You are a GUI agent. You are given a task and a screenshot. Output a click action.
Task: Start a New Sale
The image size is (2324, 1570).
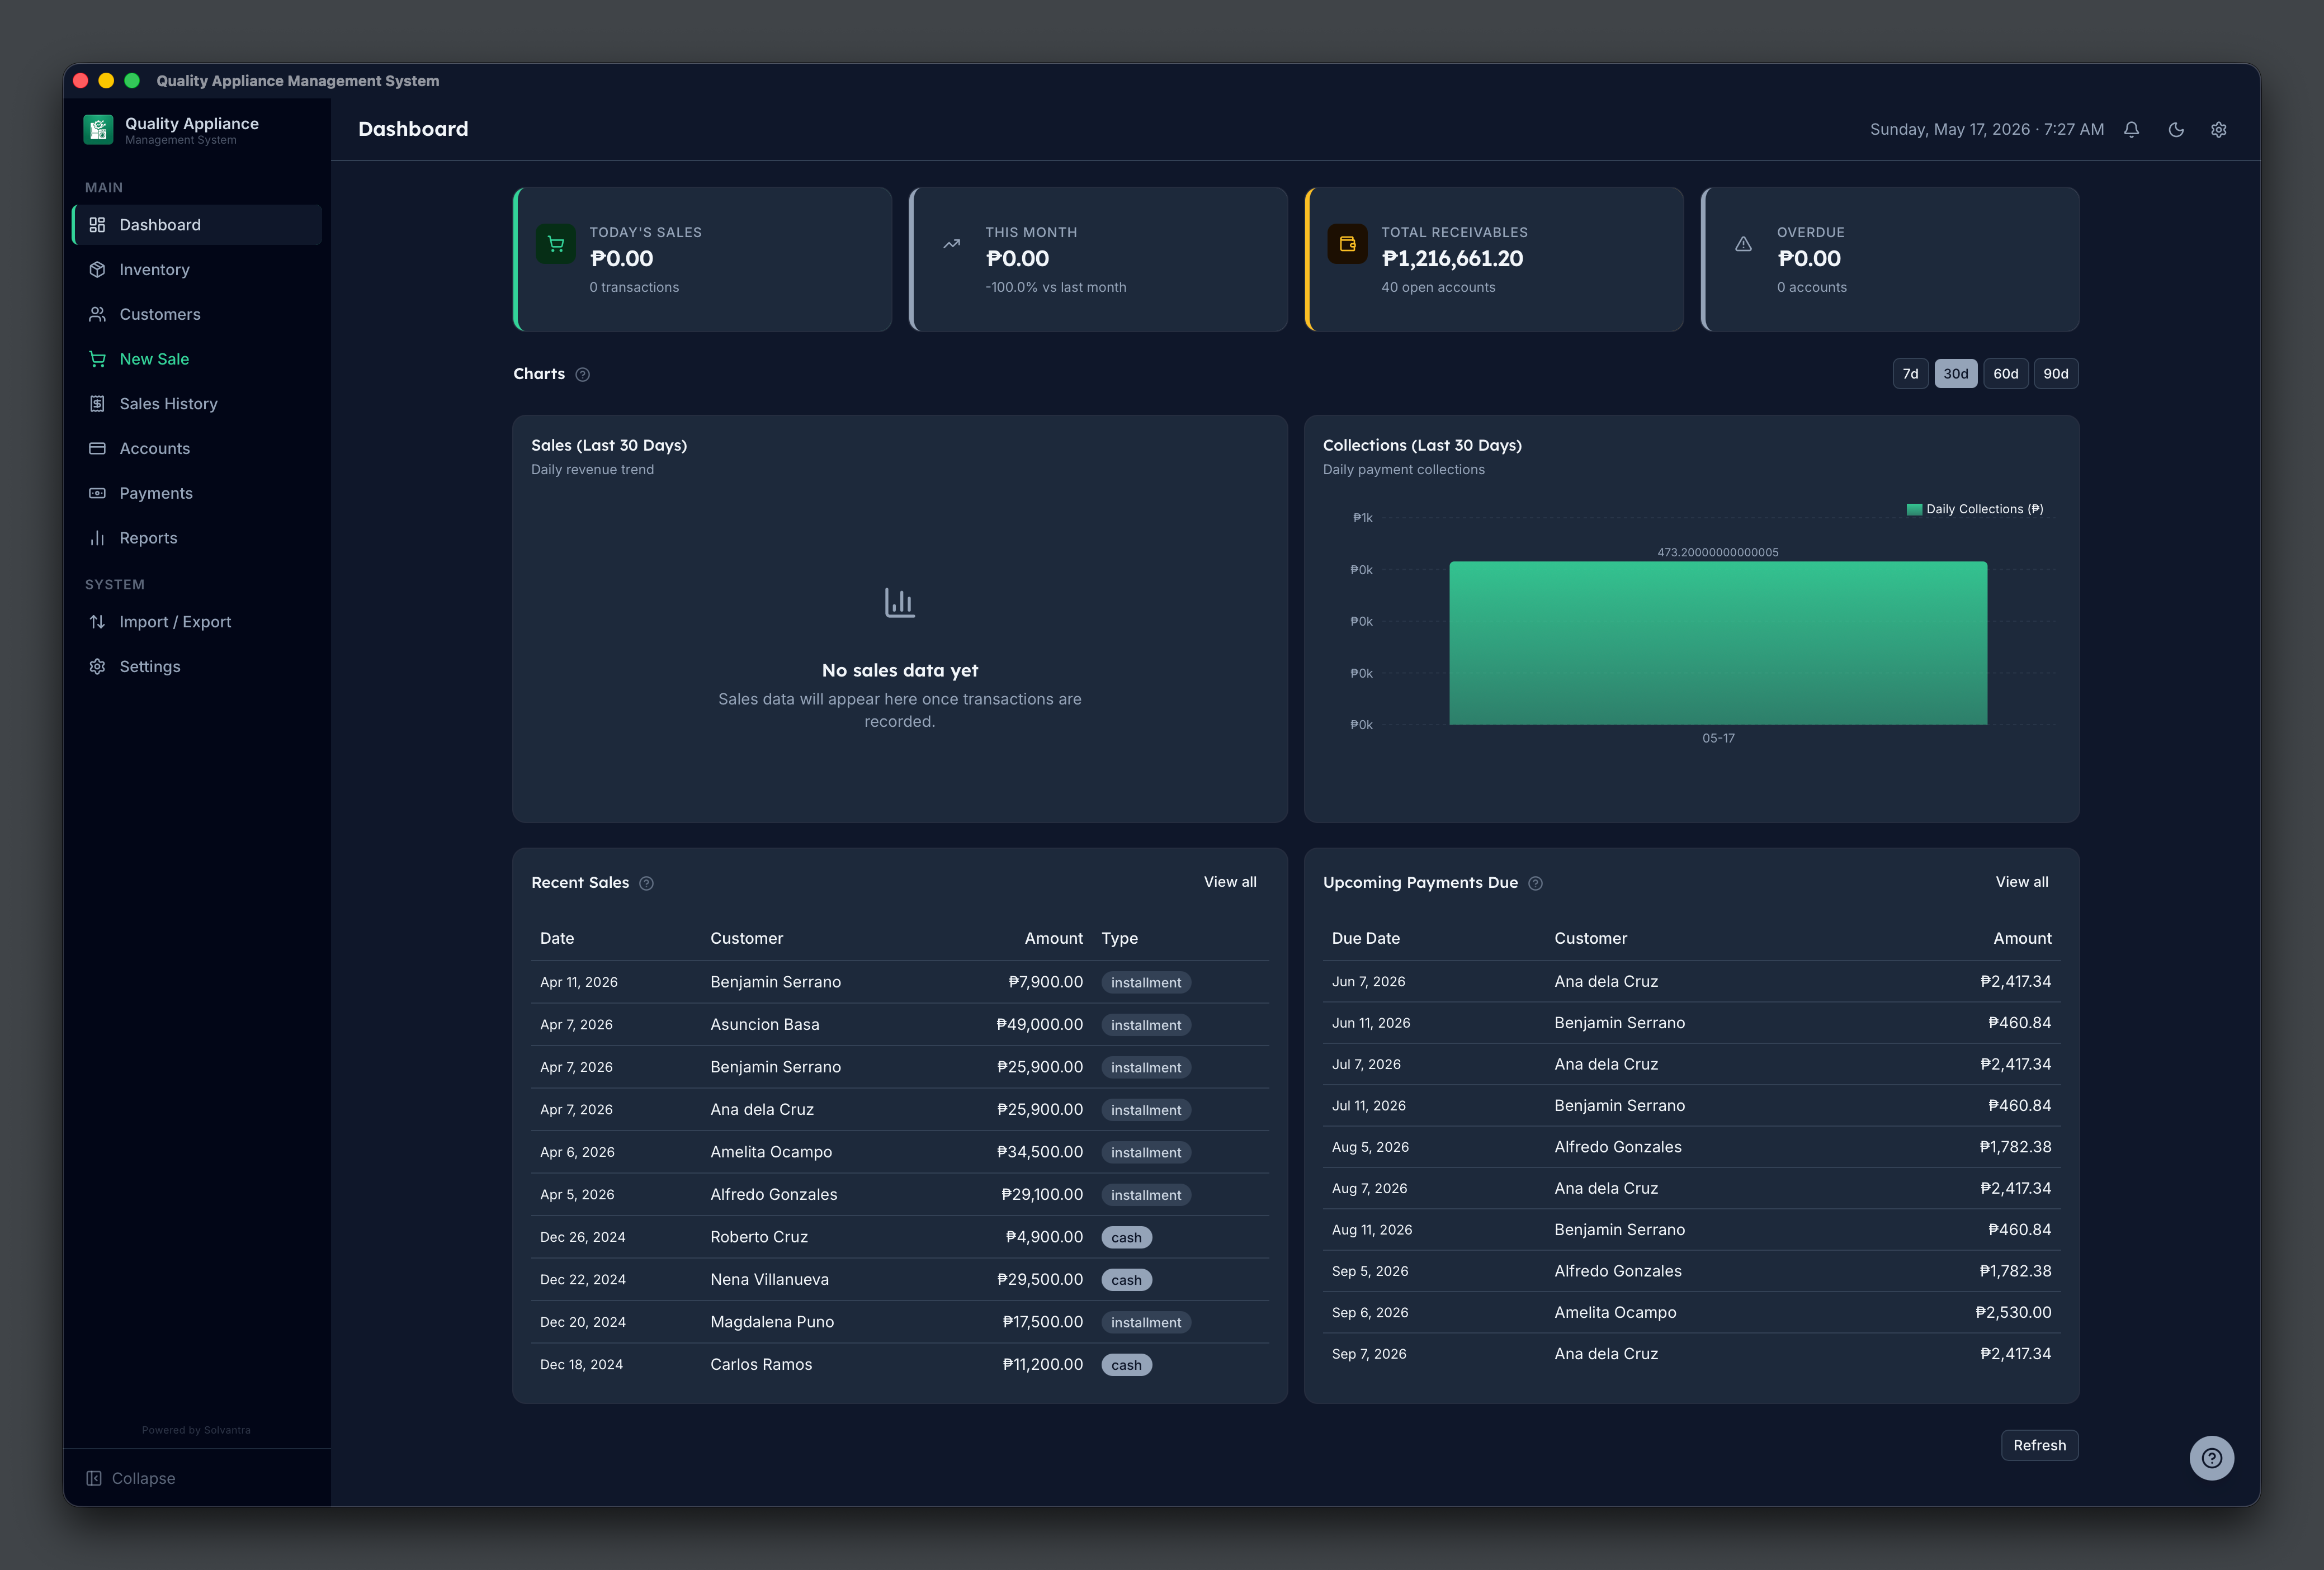point(197,359)
